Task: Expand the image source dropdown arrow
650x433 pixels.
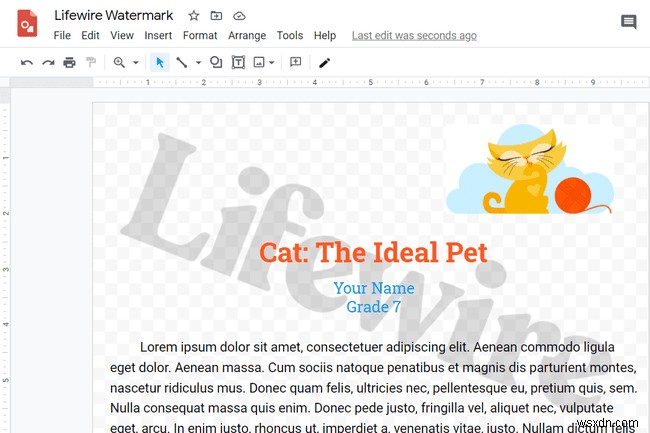Action: (272, 63)
